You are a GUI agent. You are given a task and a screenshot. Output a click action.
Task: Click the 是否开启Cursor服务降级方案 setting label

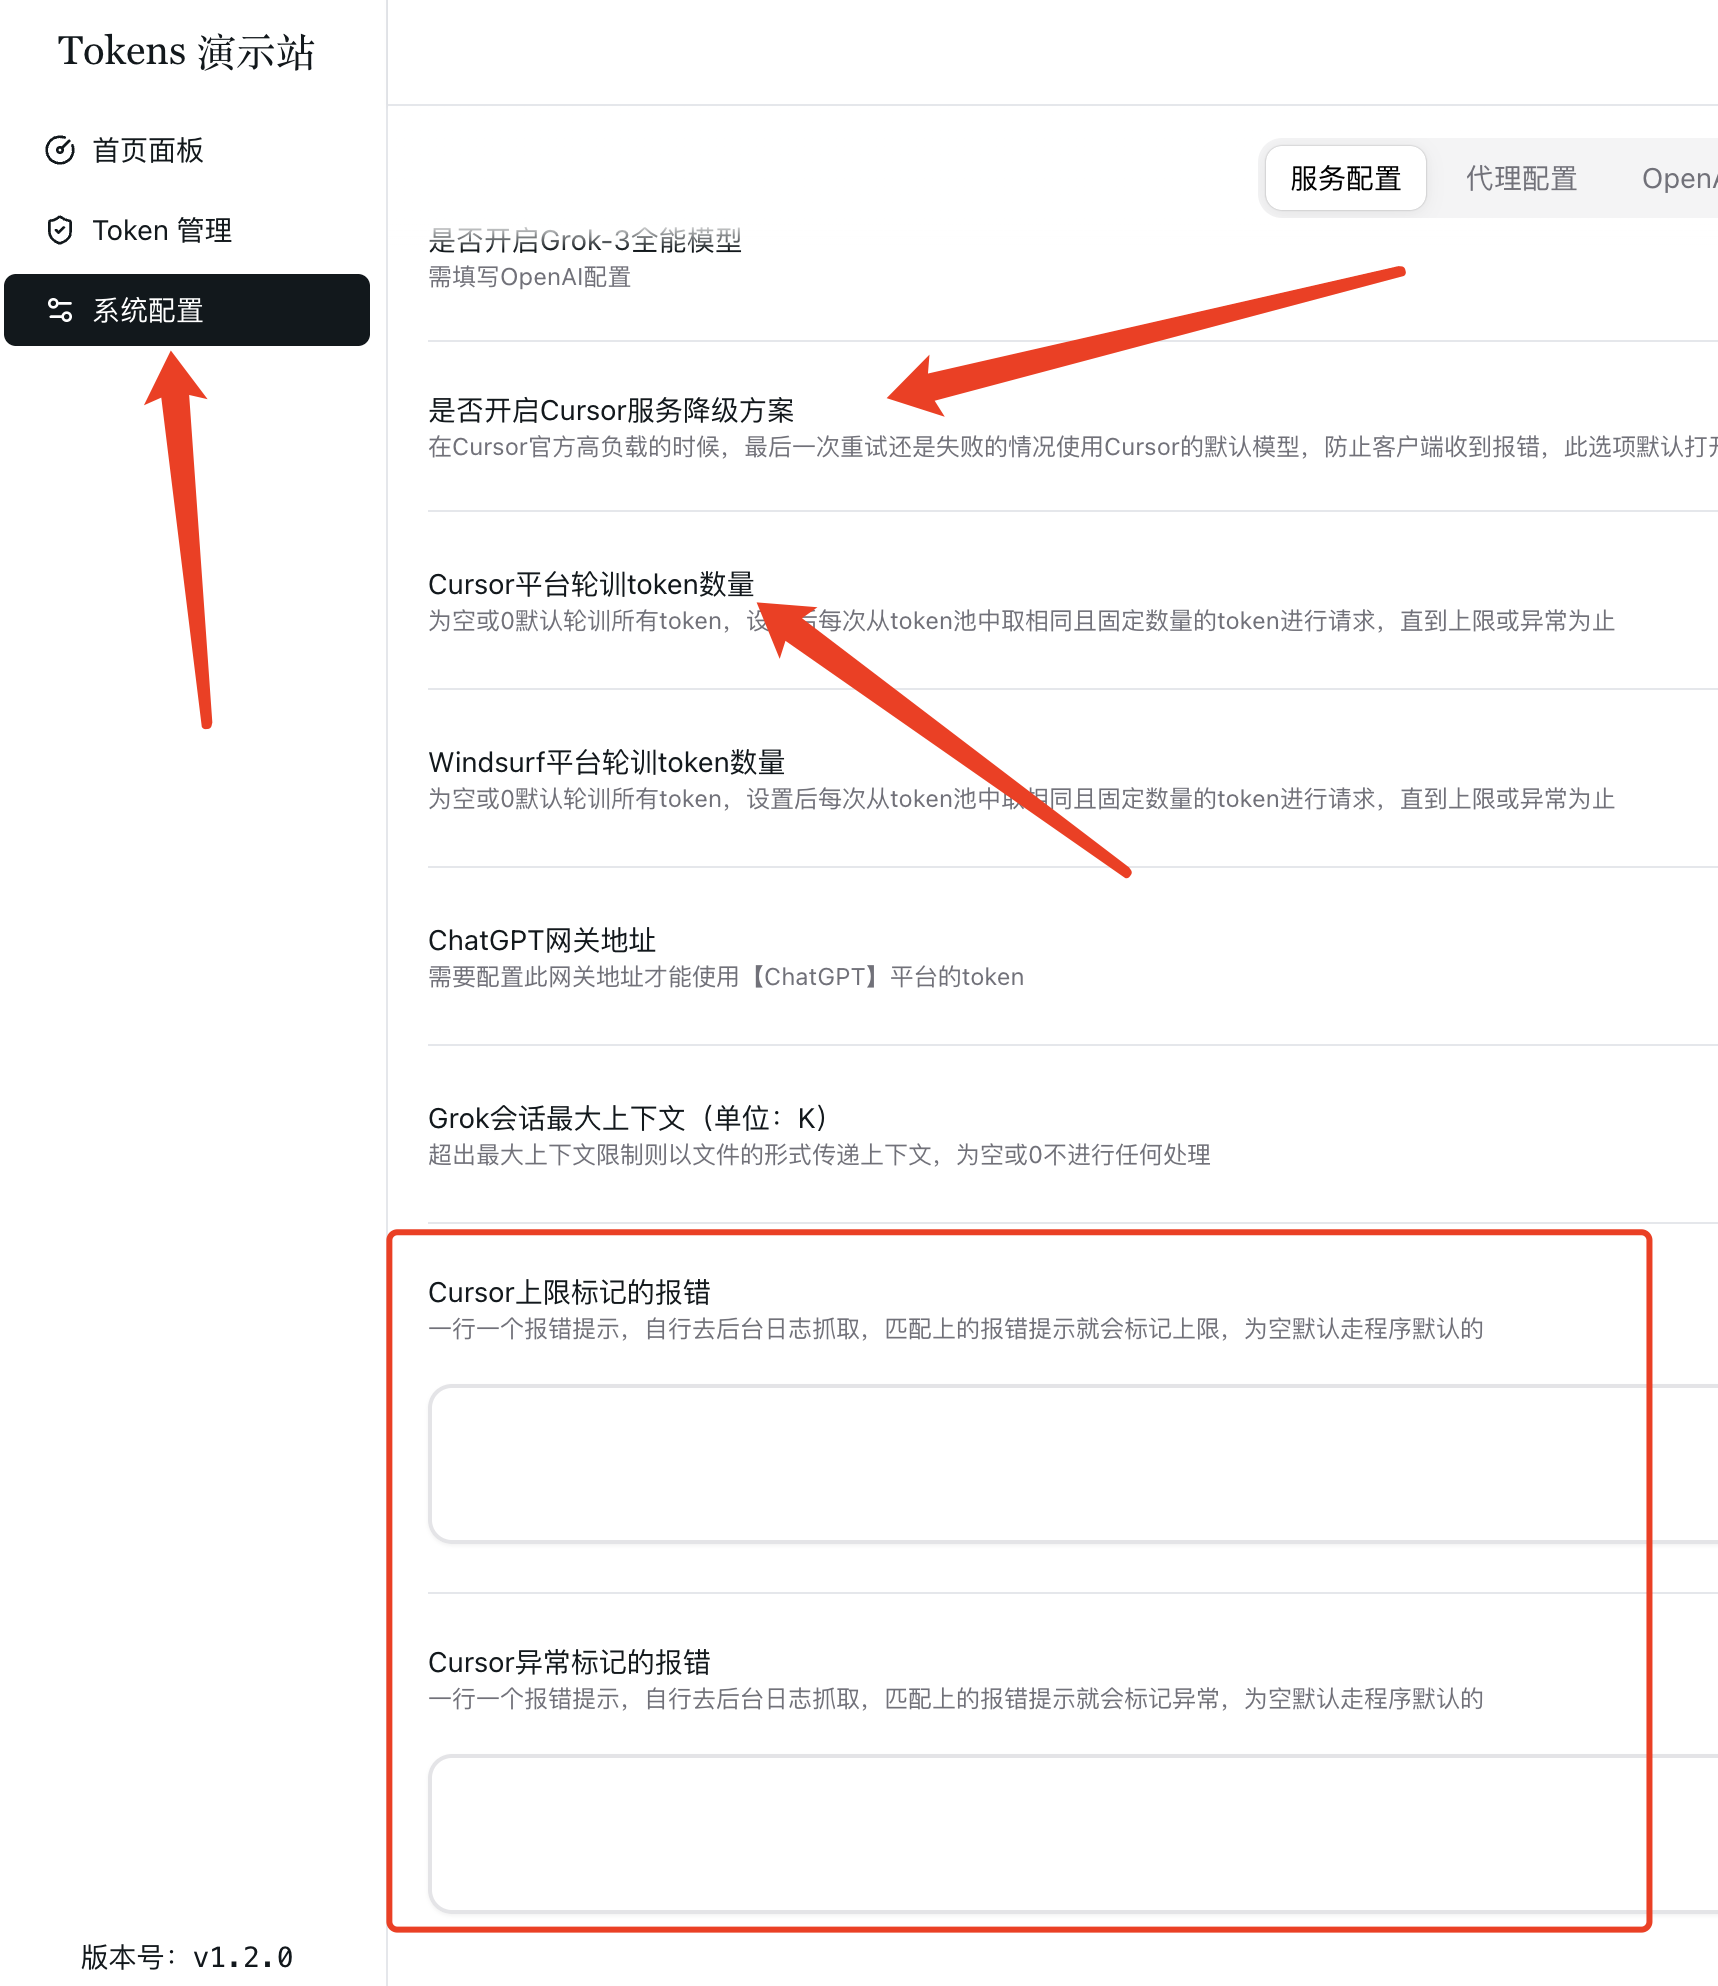pos(611,410)
